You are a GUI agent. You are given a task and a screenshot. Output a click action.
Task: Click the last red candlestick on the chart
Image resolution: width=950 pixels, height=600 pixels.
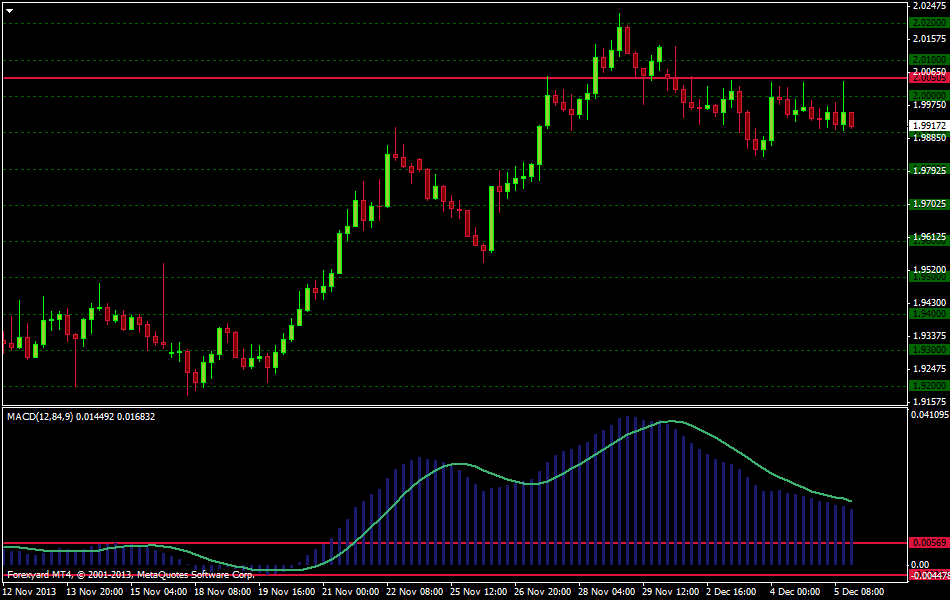(x=851, y=120)
